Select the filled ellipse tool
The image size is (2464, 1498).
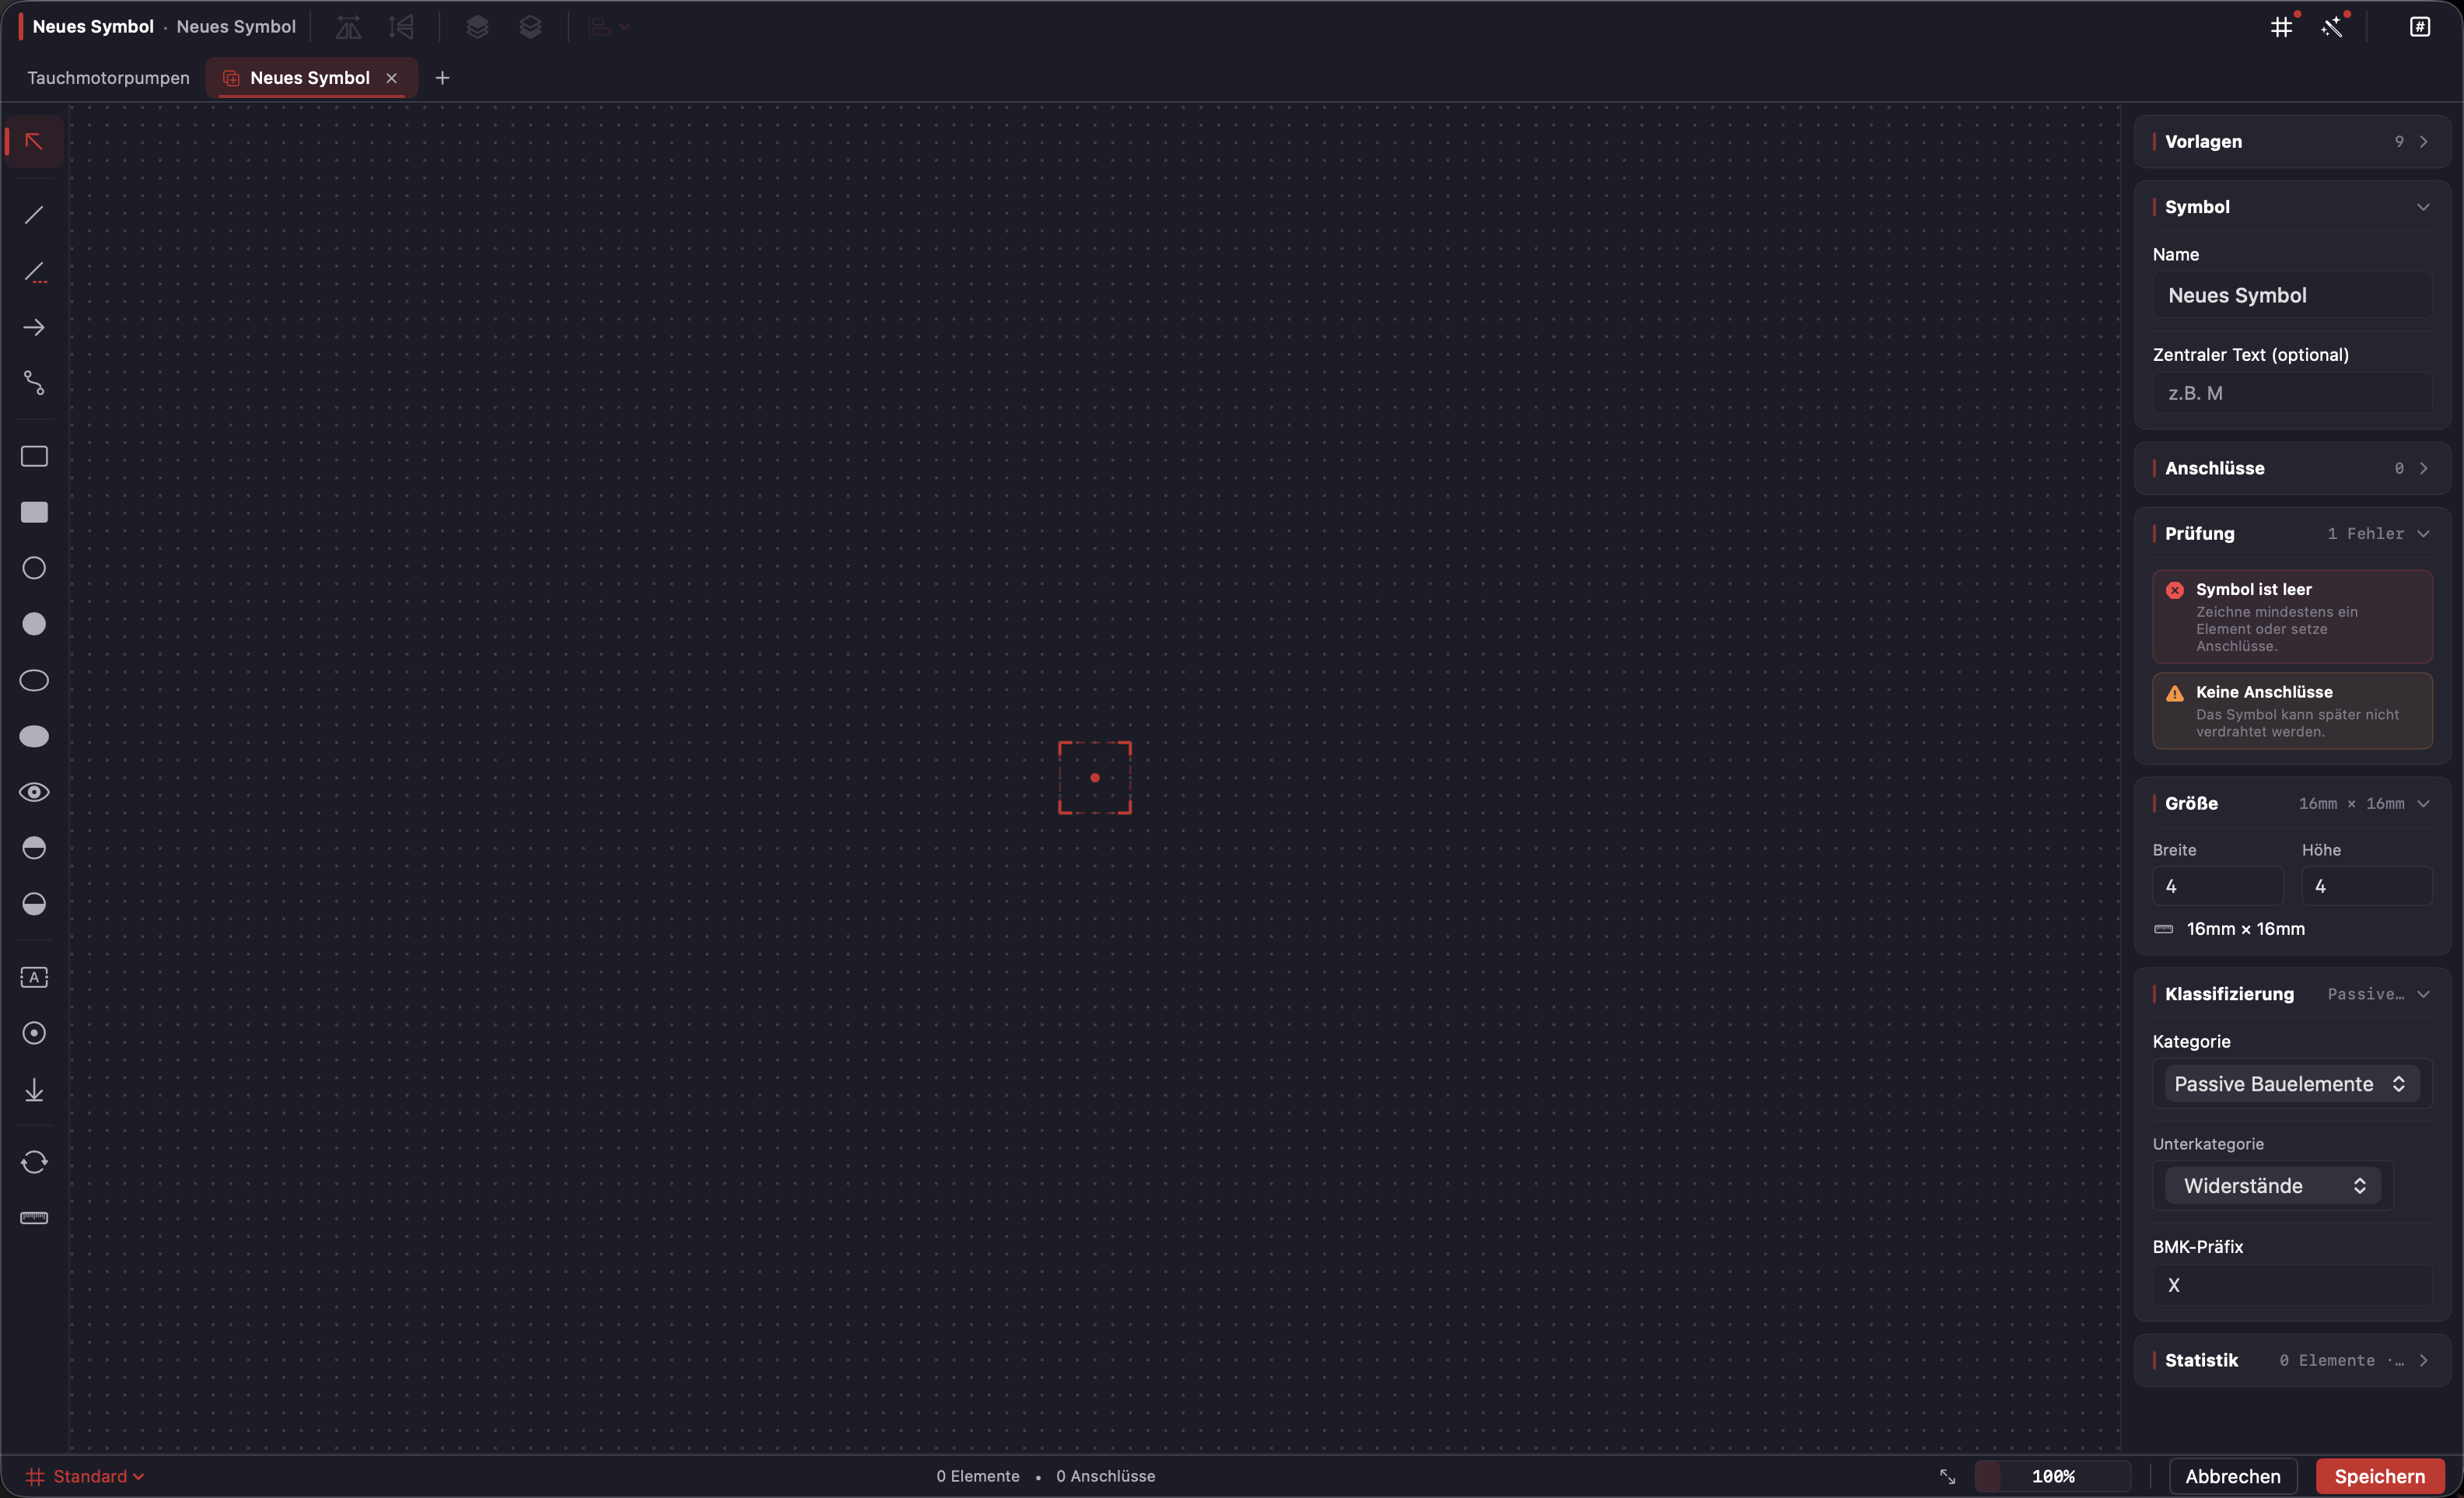[x=34, y=736]
